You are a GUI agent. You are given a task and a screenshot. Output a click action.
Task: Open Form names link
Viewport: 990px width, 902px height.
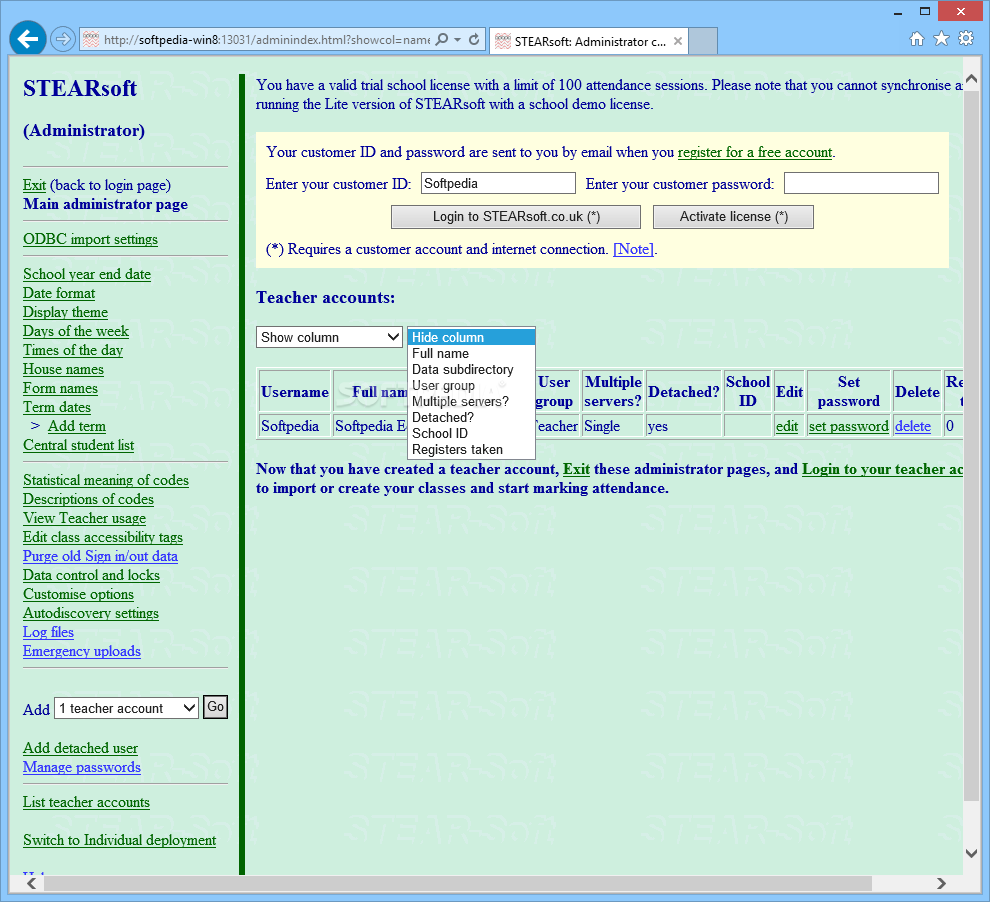pos(61,388)
